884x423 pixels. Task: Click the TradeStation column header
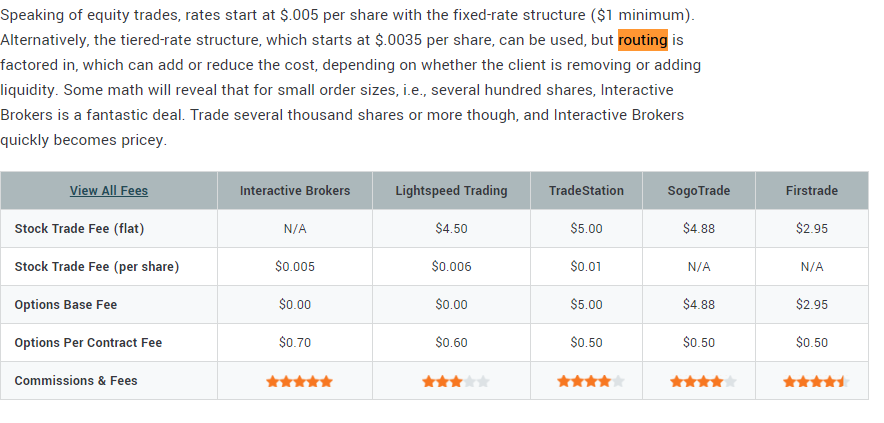pyautogui.click(x=586, y=191)
